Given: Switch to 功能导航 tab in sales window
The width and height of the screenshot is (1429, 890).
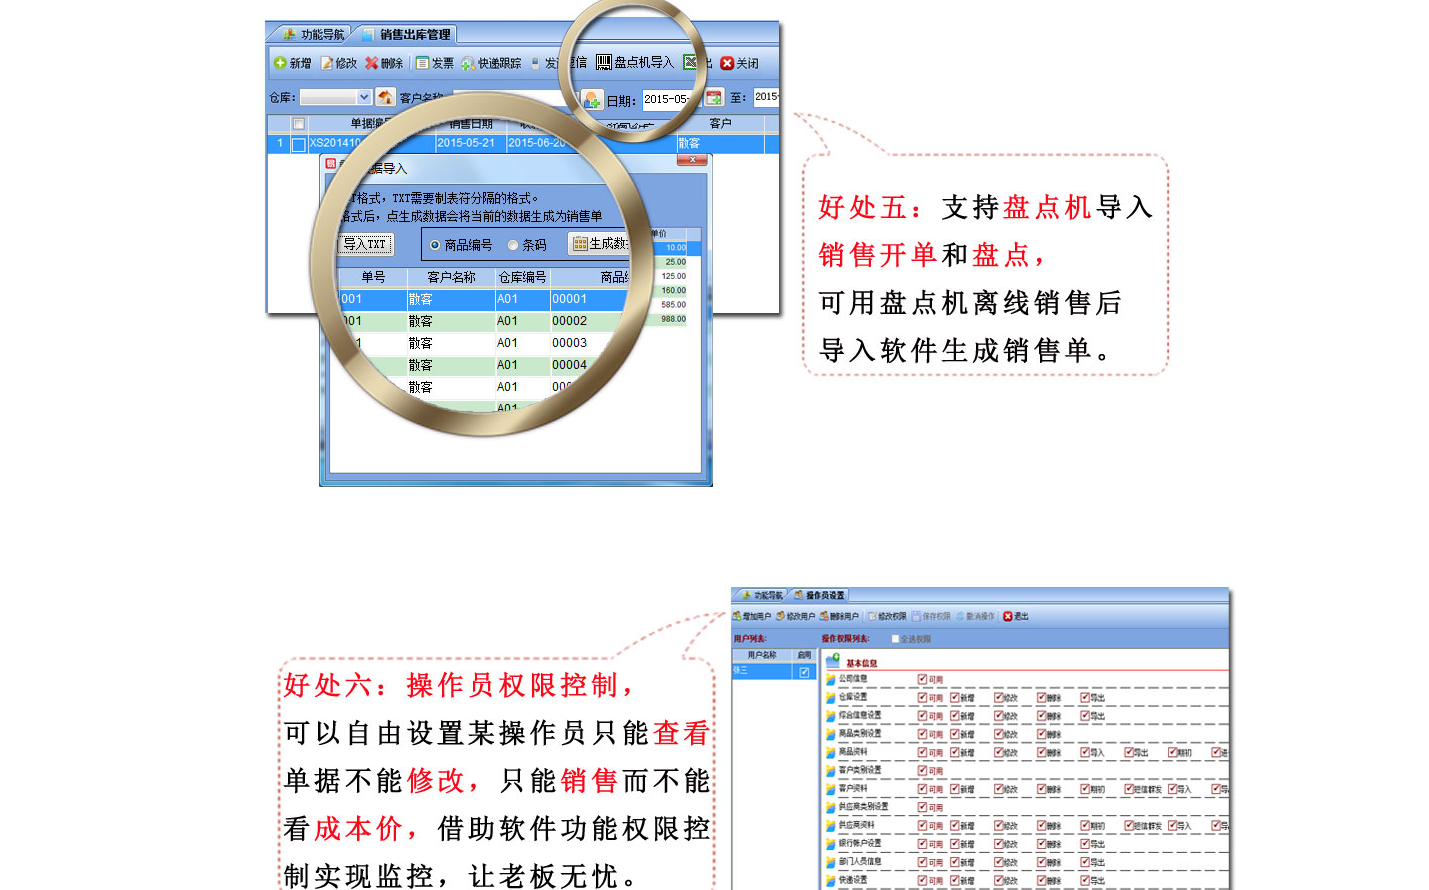Looking at the screenshot, I should point(313,34).
